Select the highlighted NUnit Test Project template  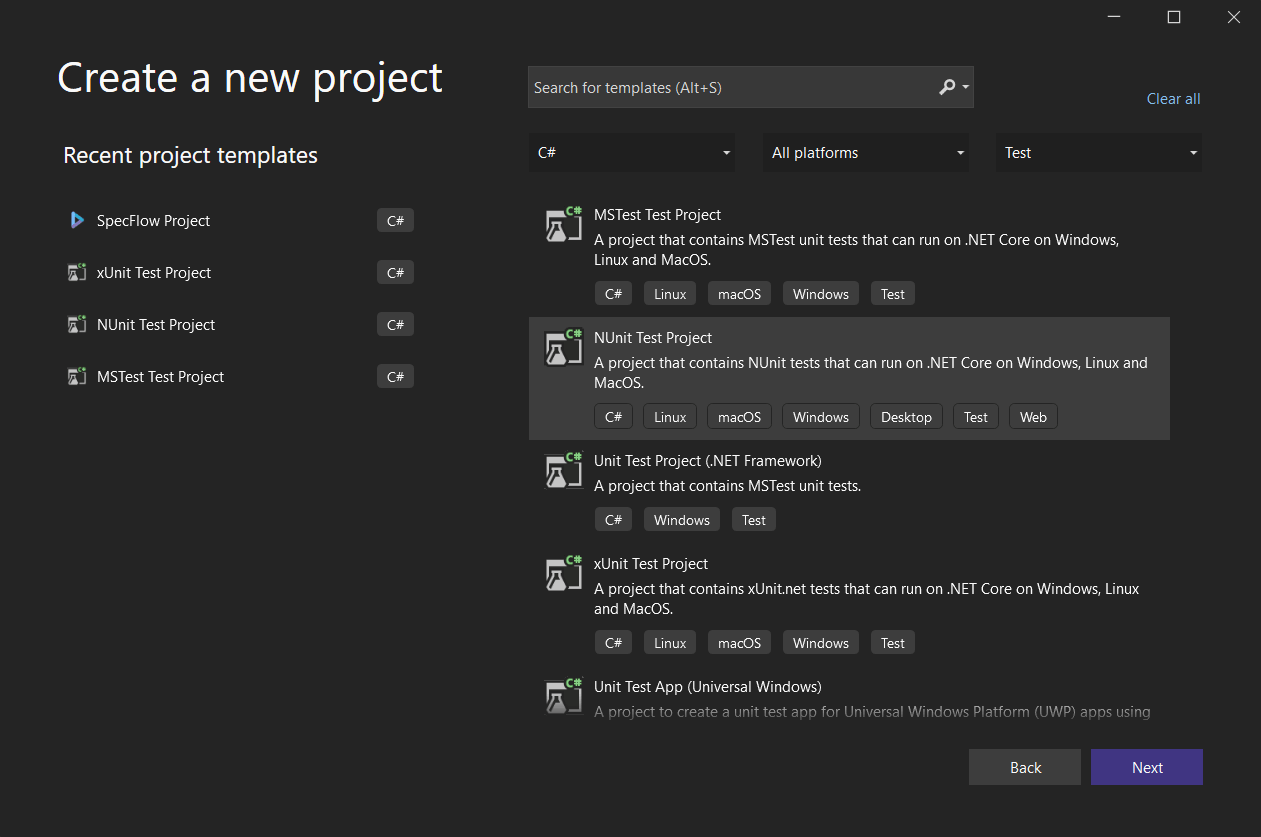tap(849, 378)
